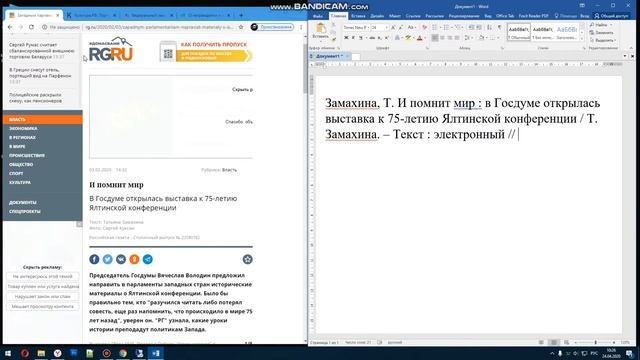Expand the Word styles gallery
Image resolution: width=640 pixels, height=360 pixels.
point(582,39)
